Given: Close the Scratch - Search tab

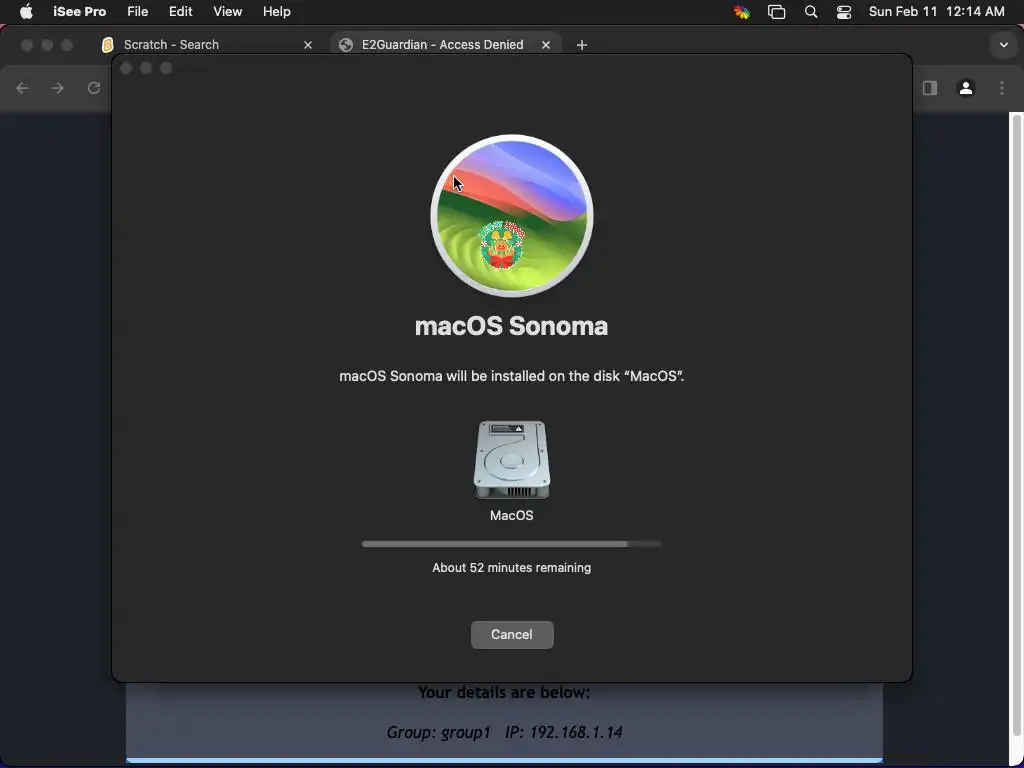Looking at the screenshot, I should (x=308, y=45).
